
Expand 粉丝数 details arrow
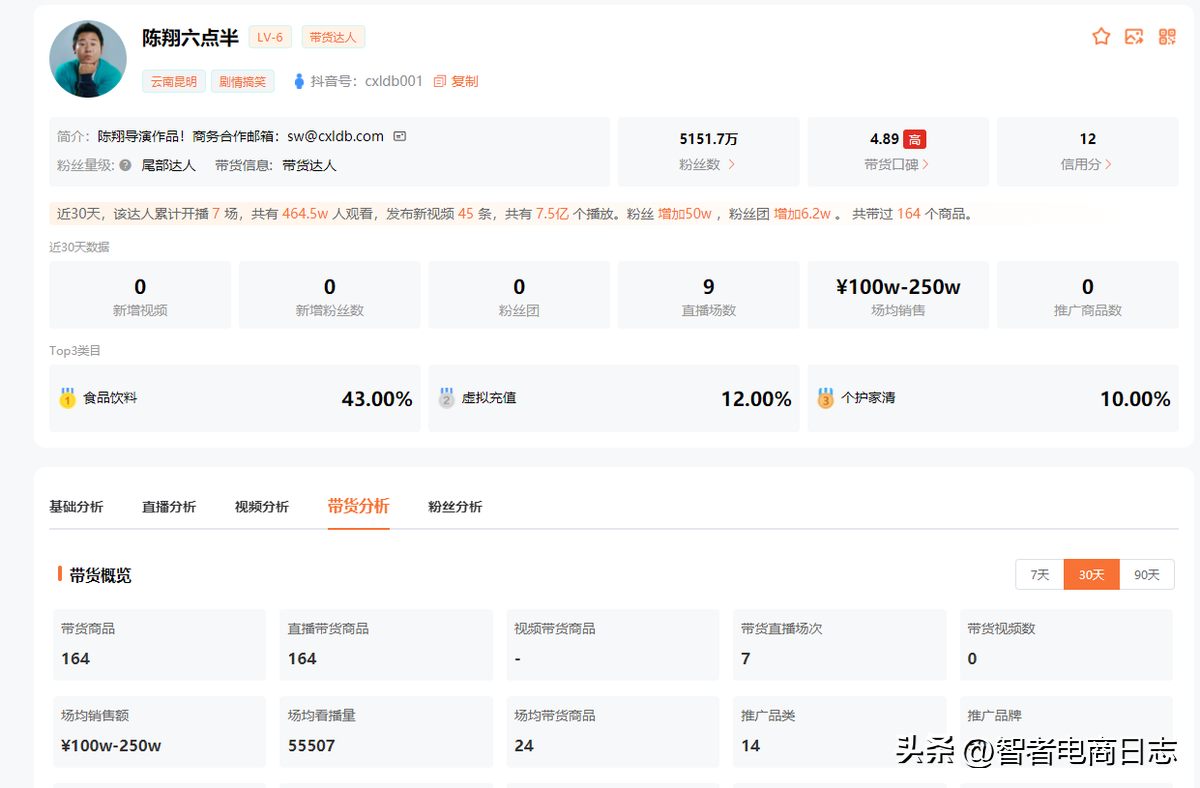(x=732, y=164)
